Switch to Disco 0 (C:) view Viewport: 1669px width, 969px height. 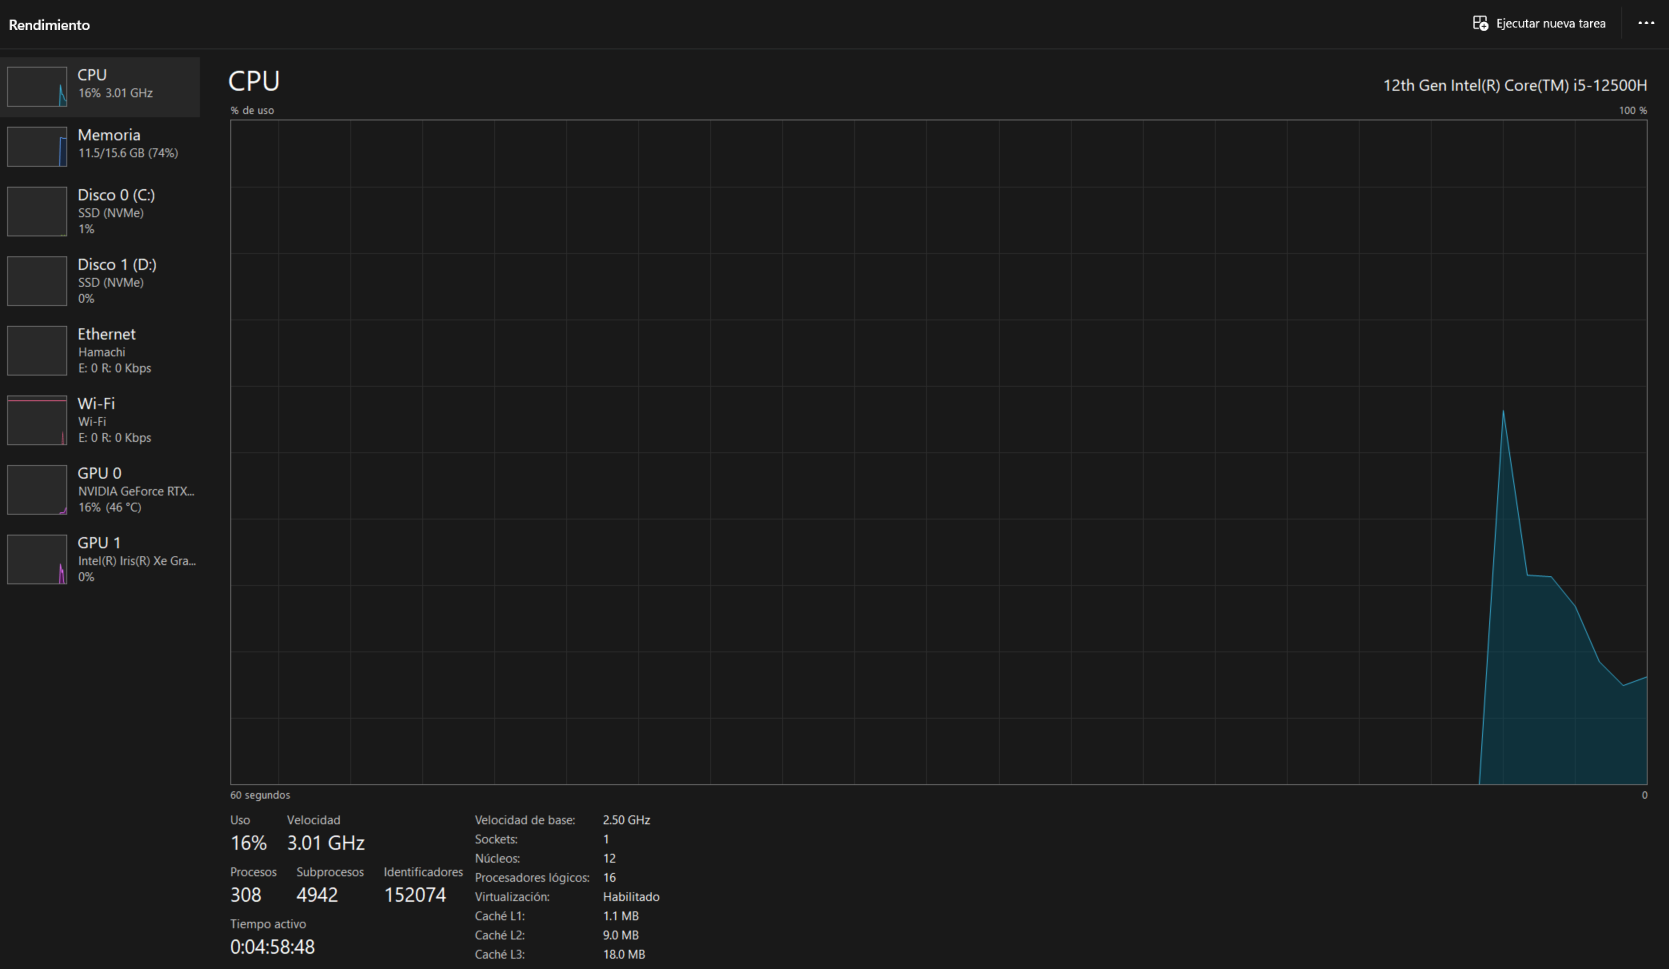click(x=100, y=211)
